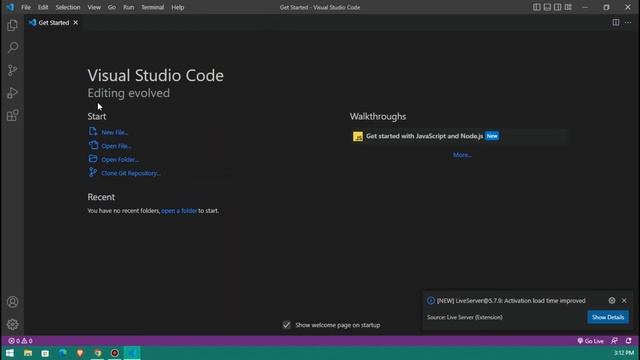Open the Explorer view in activity bar

click(13, 25)
